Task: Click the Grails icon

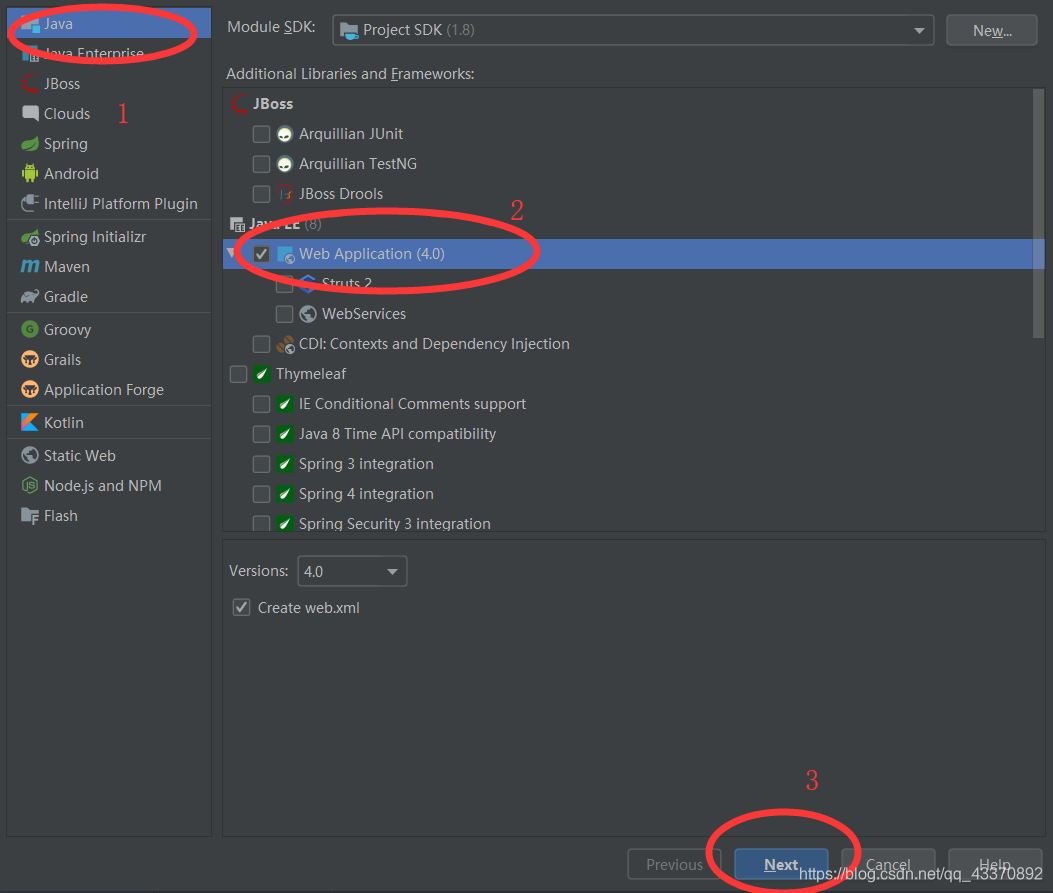Action: click(x=30, y=359)
